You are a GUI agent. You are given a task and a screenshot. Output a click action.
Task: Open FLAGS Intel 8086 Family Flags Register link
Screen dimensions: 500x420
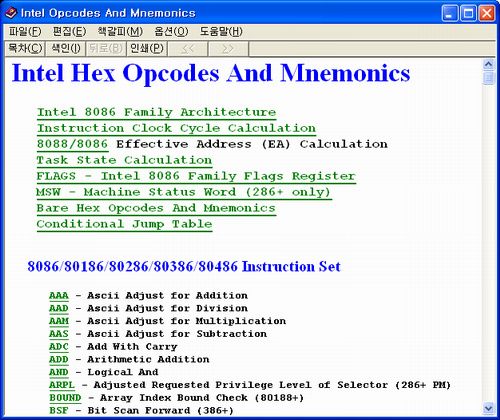pos(196,176)
